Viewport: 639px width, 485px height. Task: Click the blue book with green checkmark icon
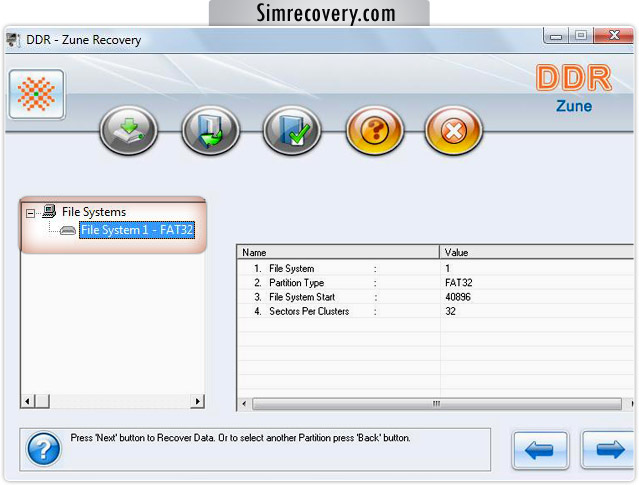[292, 130]
